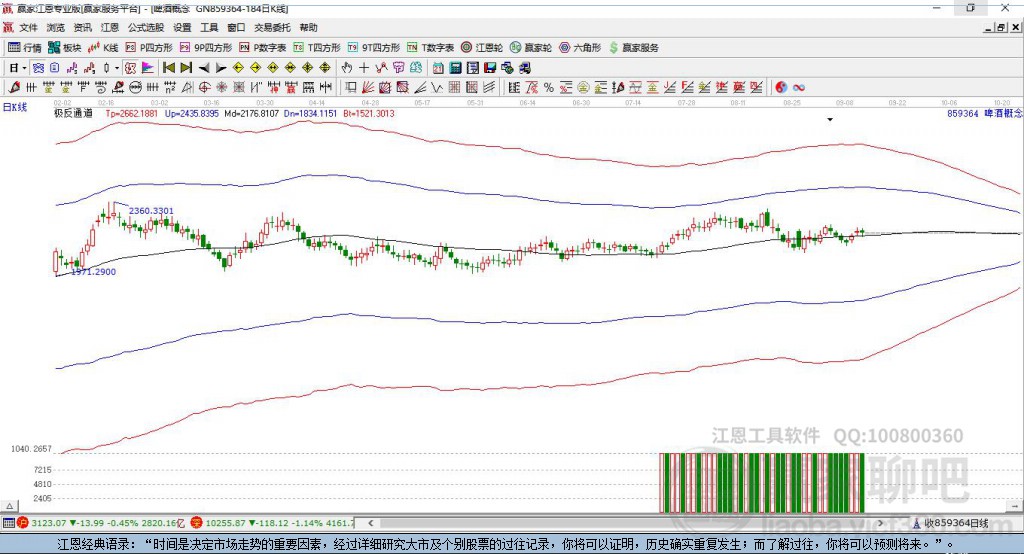Image resolution: width=1024 pixels, height=554 pixels.
Task: Open the 文件 menu
Action: tap(28, 27)
